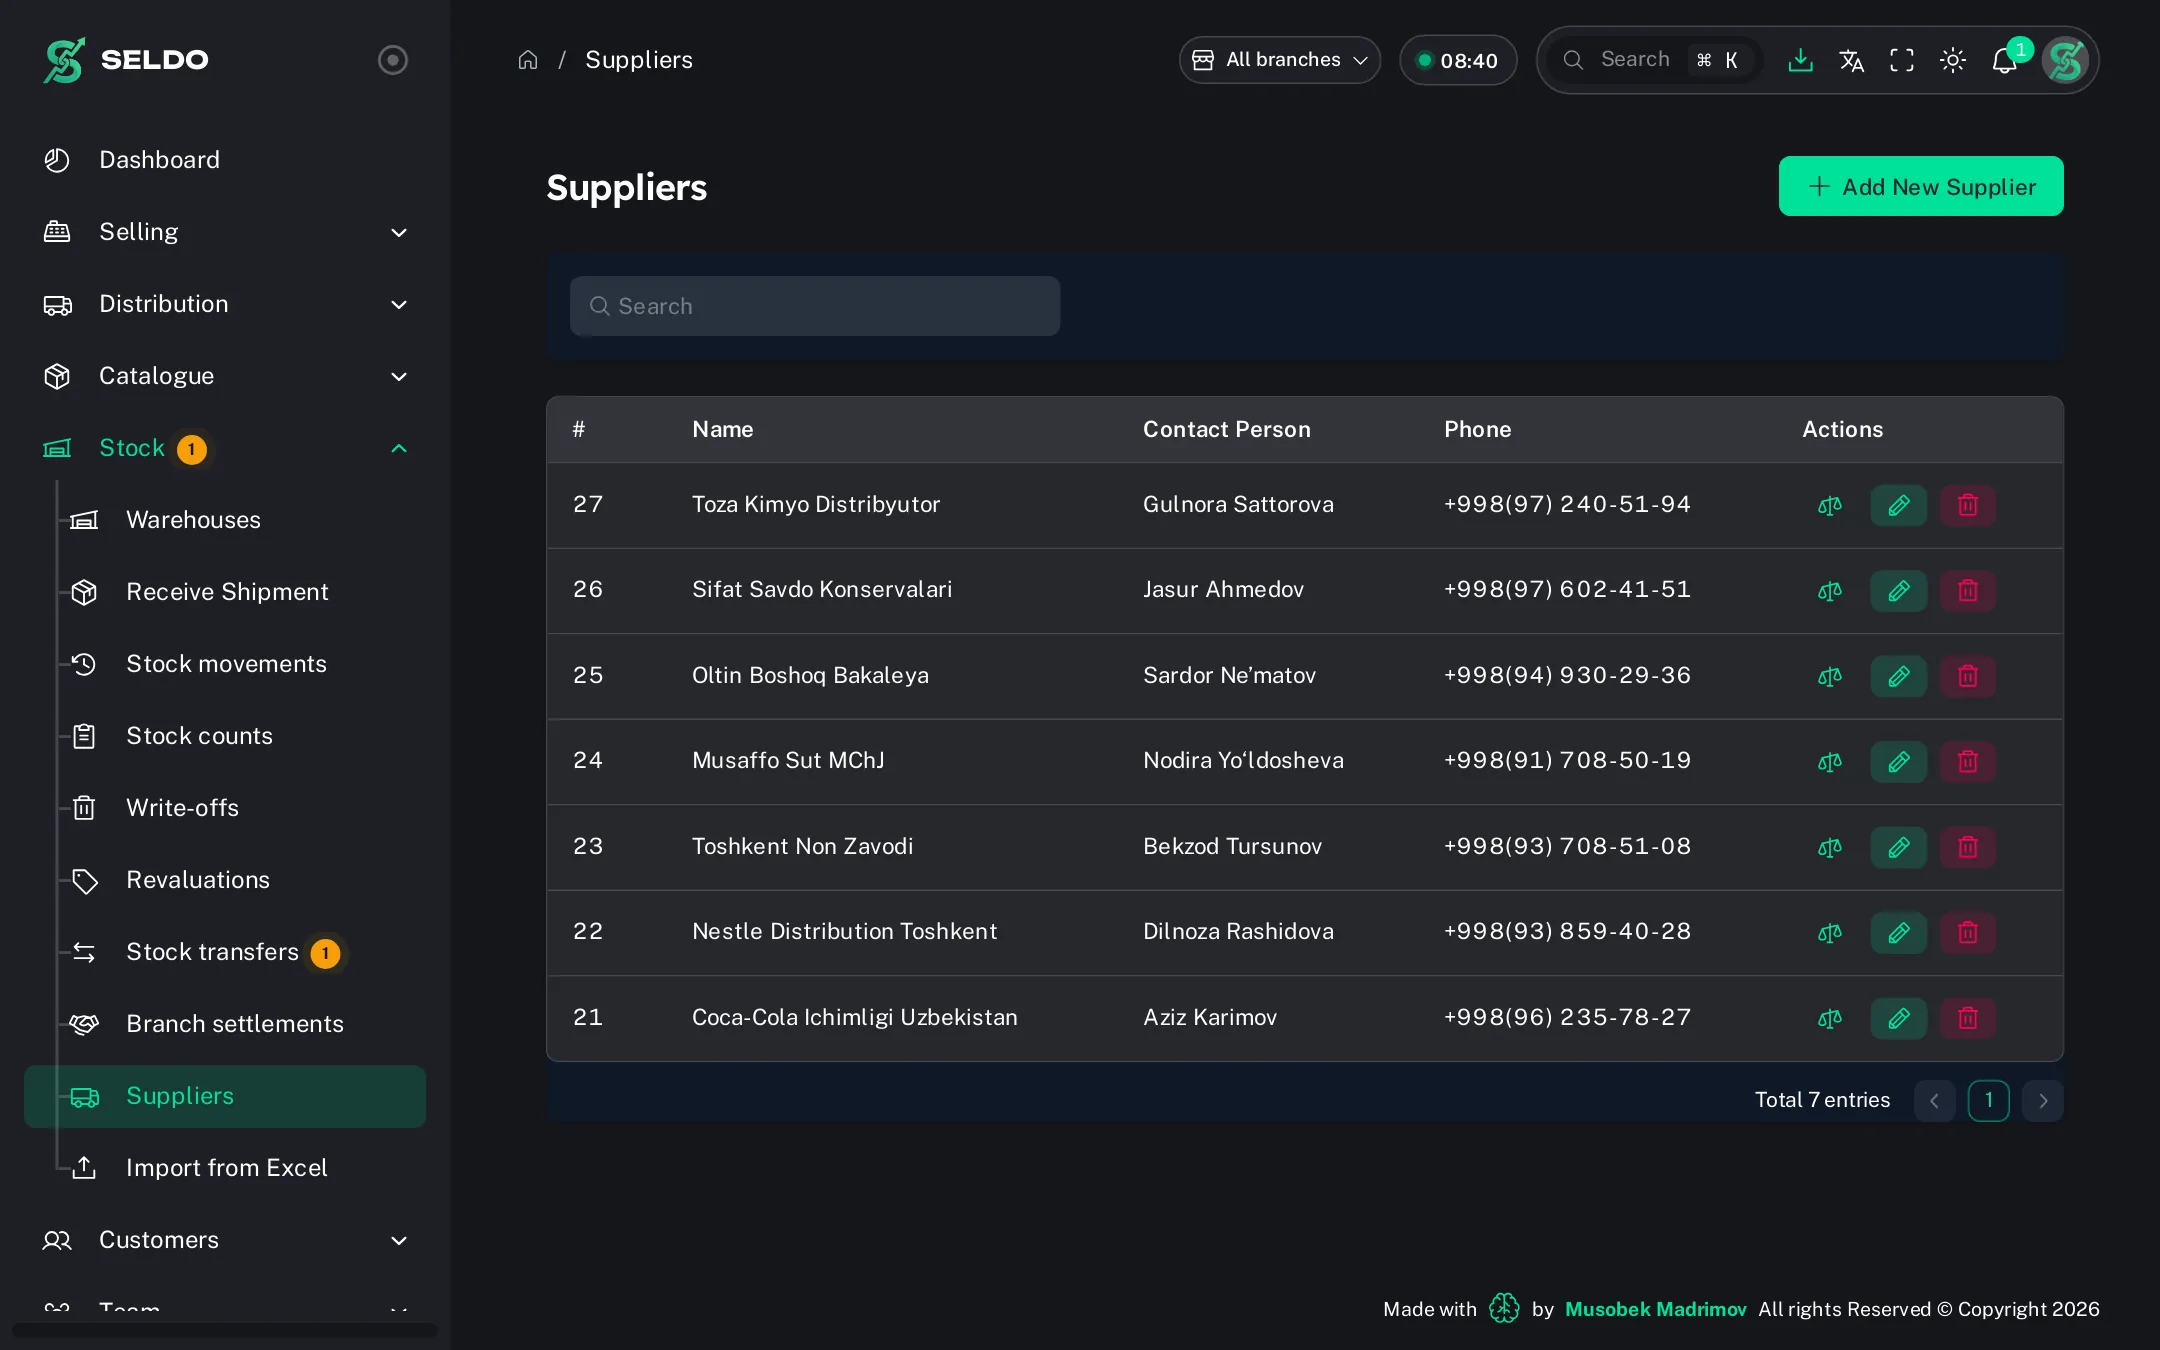This screenshot has width=2160, height=1350.
Task: Edit supplier Musaffo Sut MChJ
Action: (x=1898, y=761)
